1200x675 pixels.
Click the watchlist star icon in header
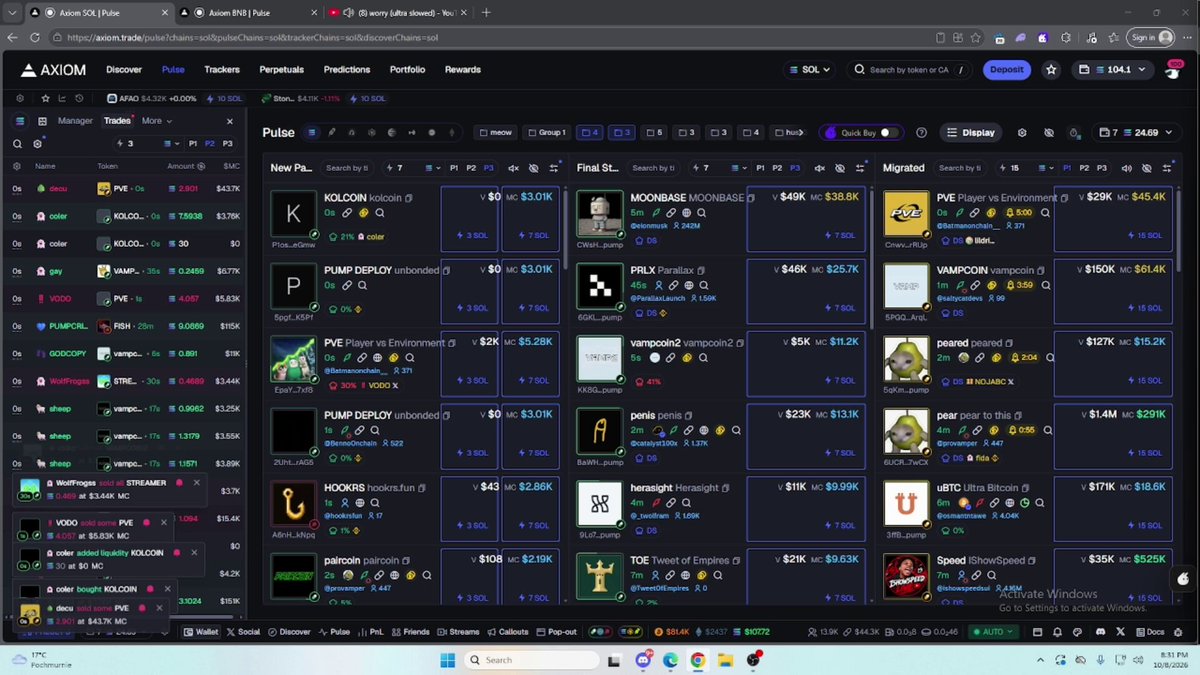(1051, 70)
